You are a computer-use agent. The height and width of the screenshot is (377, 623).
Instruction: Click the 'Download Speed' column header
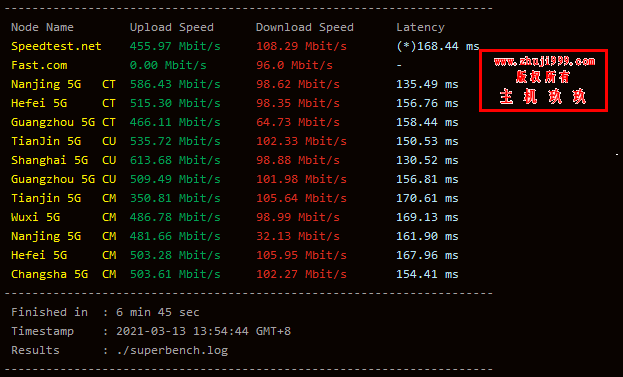(304, 27)
